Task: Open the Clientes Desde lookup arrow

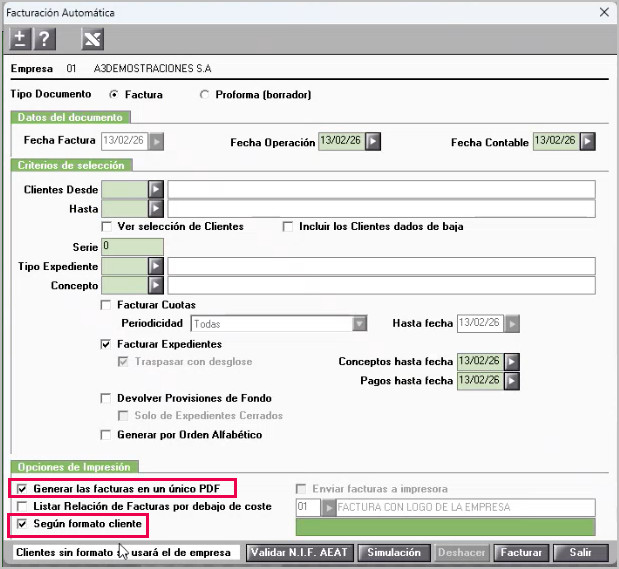Action: (156, 190)
